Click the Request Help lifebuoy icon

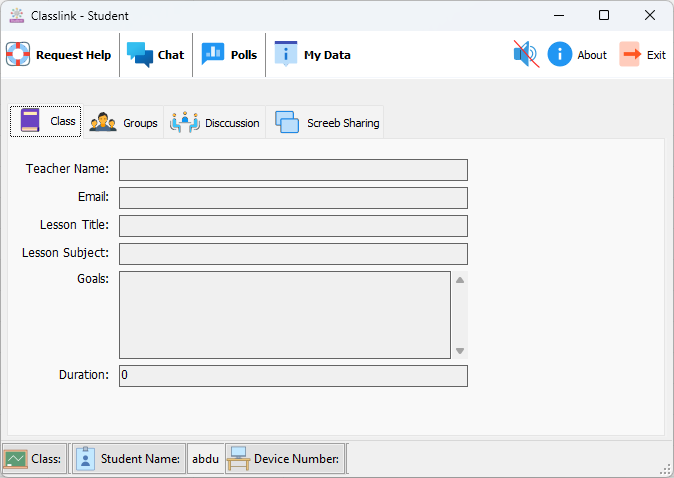click(x=18, y=54)
